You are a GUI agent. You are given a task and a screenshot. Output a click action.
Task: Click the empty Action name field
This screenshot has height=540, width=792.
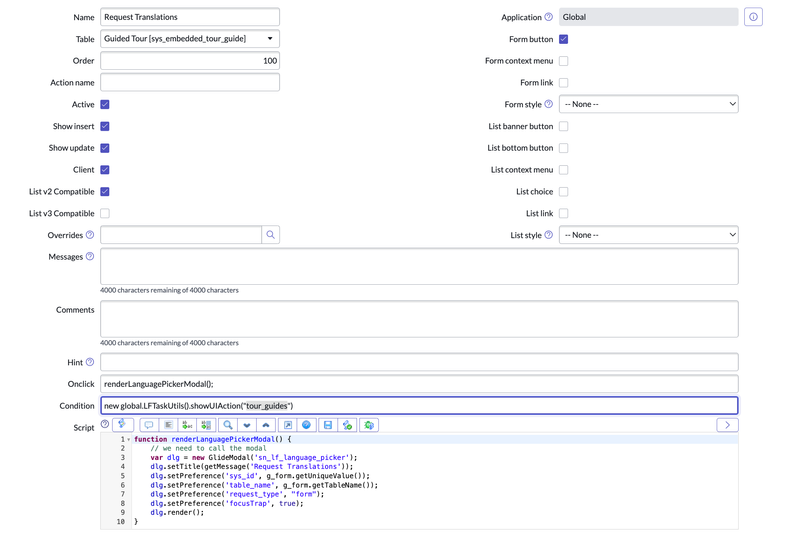coord(190,82)
